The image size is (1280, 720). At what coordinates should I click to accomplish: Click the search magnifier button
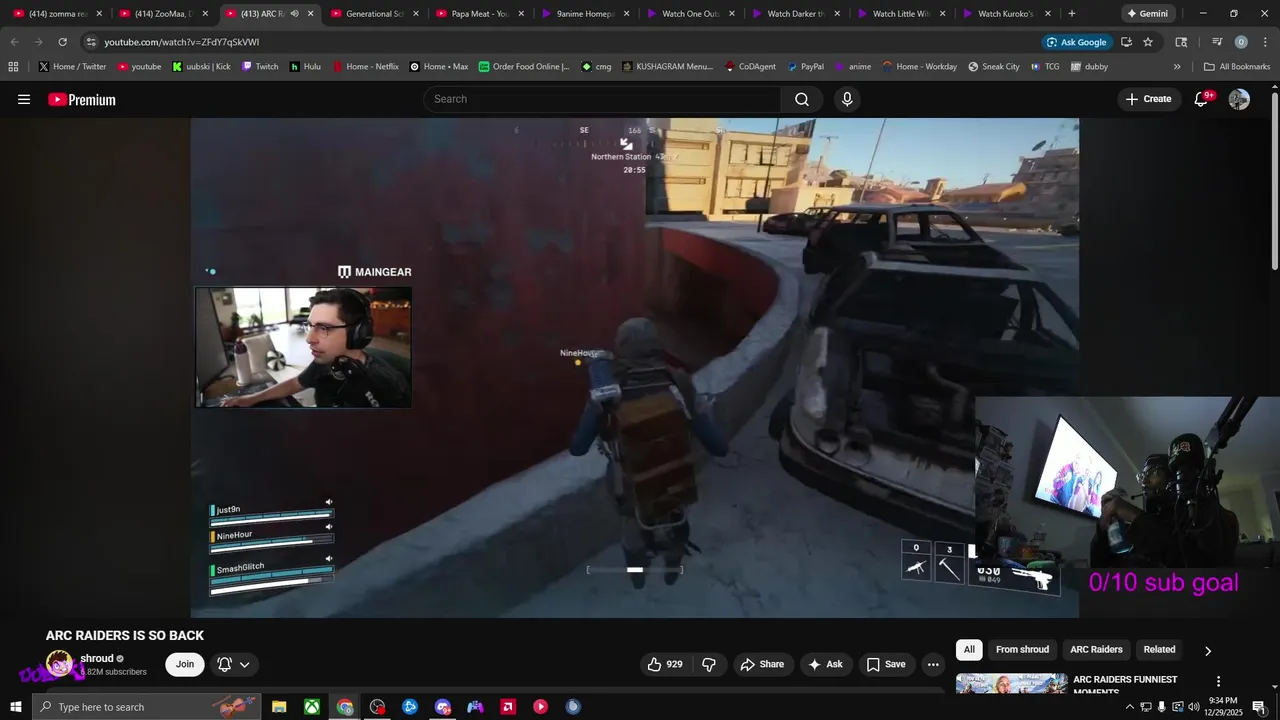[x=802, y=99]
